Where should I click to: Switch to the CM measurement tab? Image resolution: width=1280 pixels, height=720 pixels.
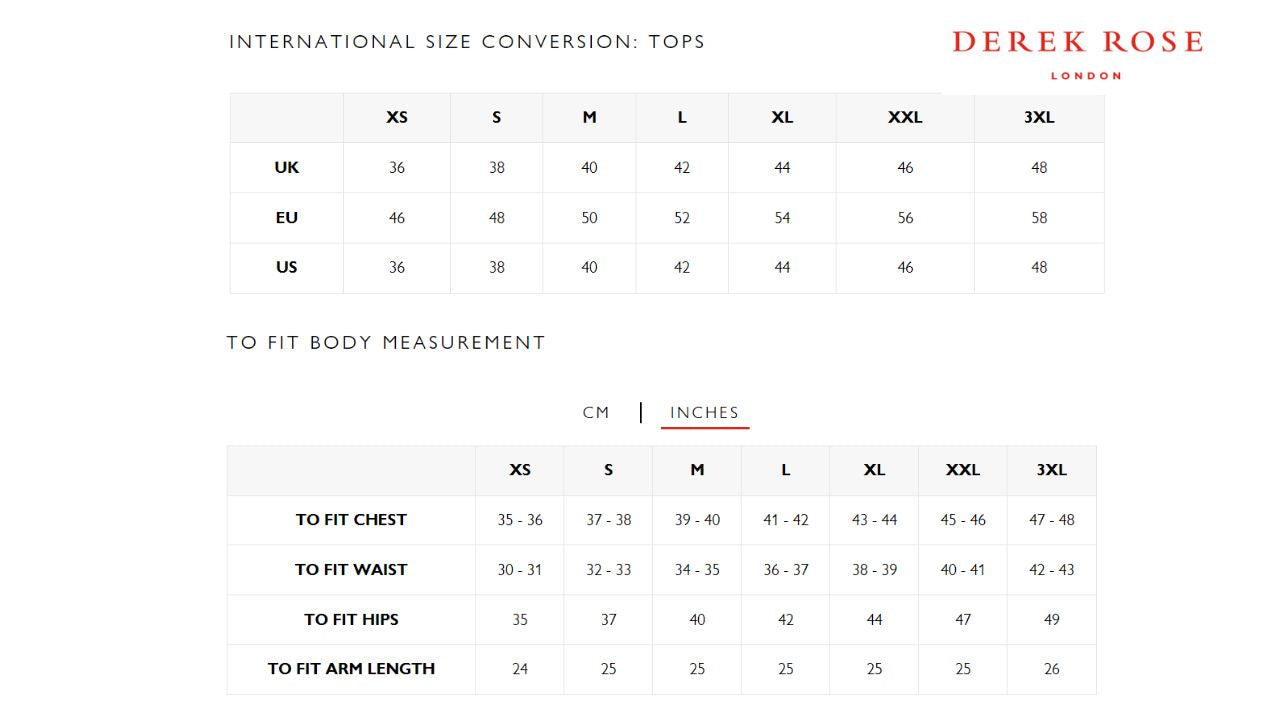[596, 412]
